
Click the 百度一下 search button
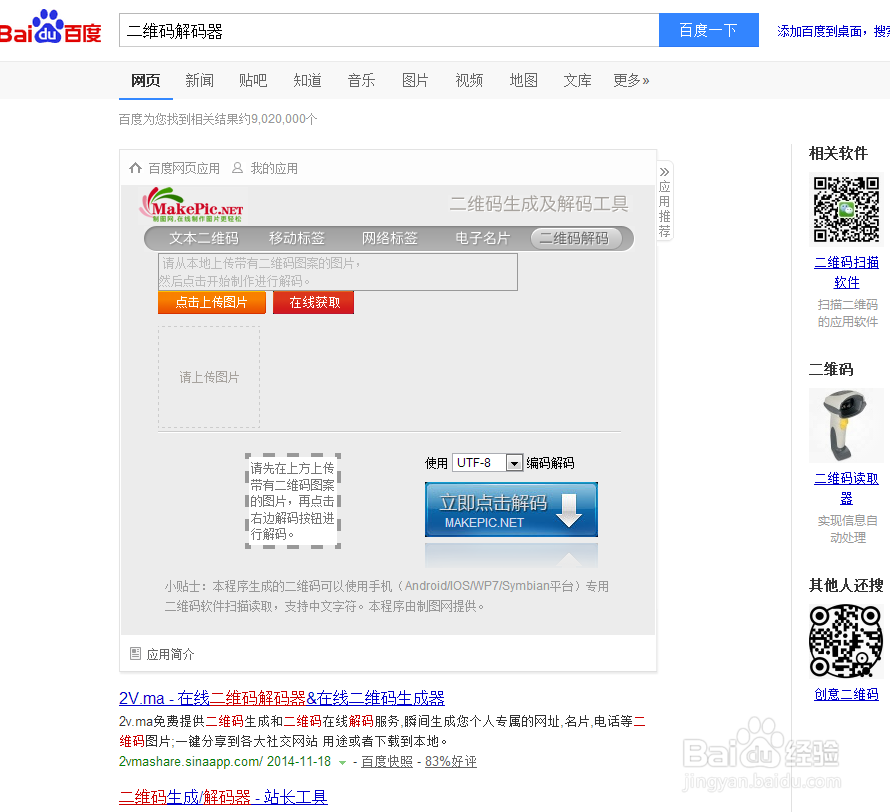(708, 30)
